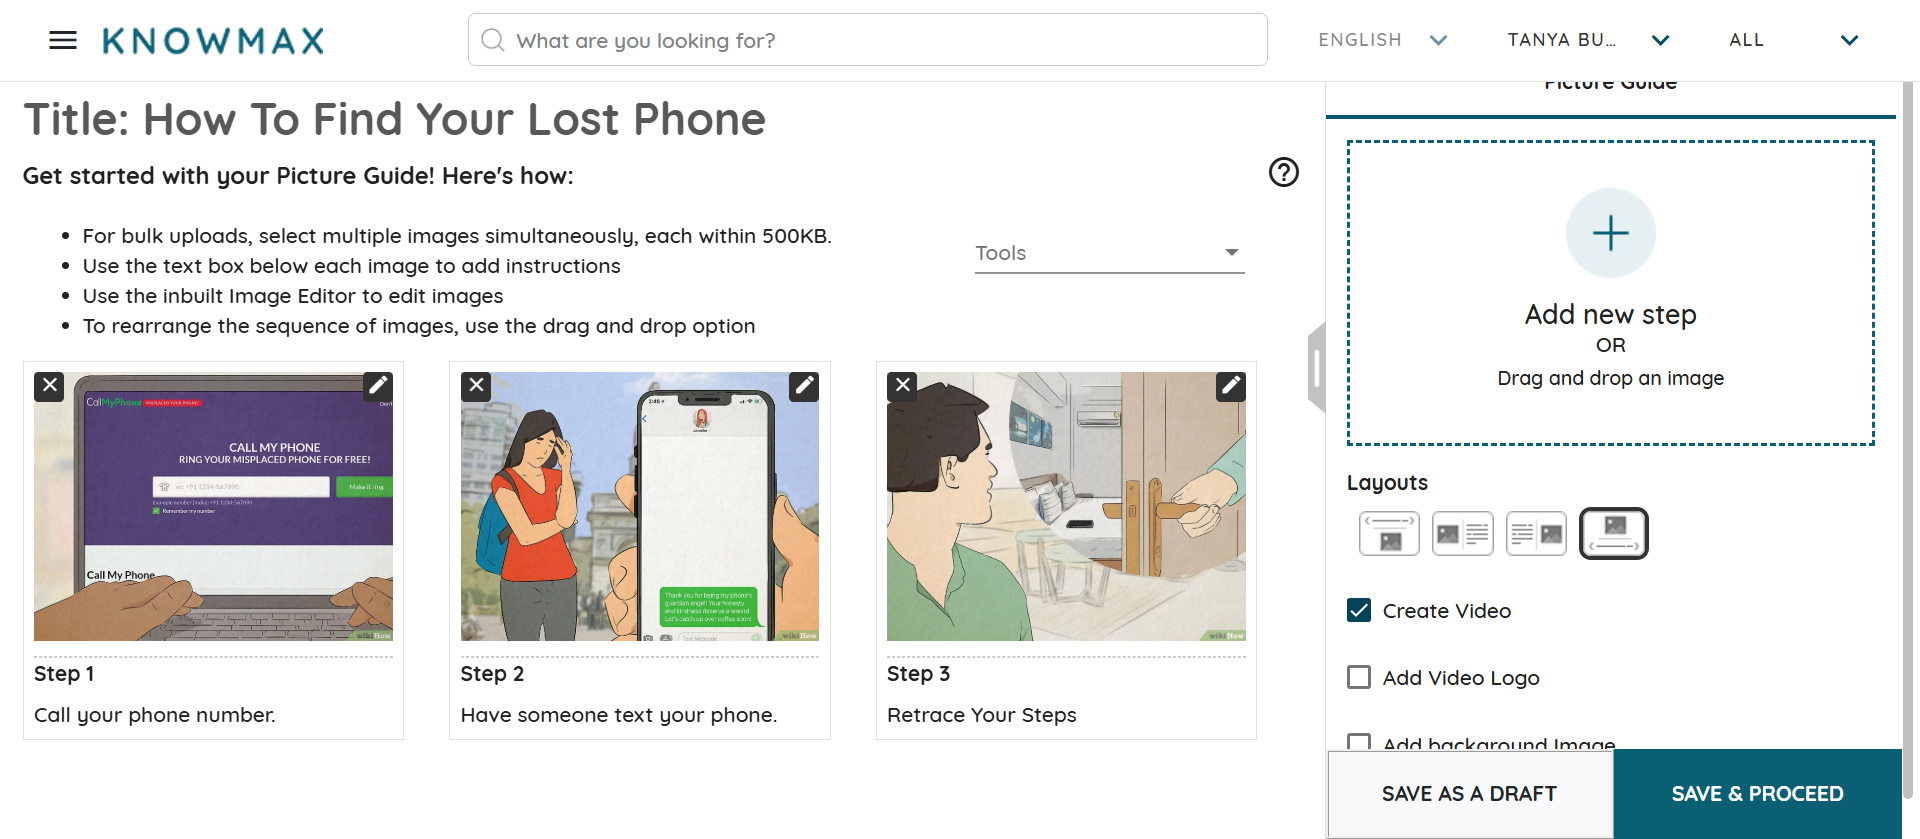Open the TANYA BU... user dropdown
This screenshot has width=1920, height=839.
tap(1588, 40)
